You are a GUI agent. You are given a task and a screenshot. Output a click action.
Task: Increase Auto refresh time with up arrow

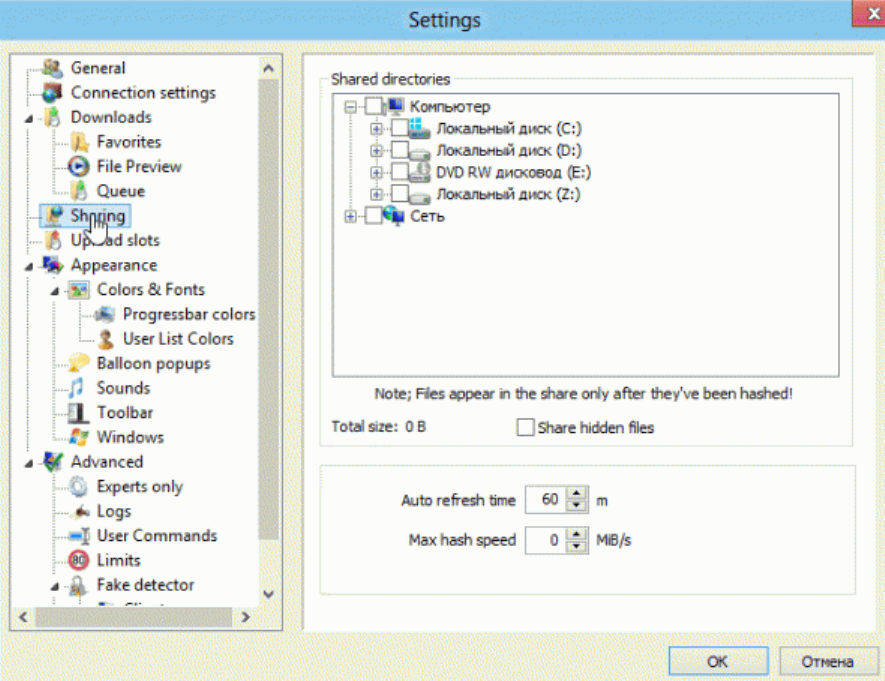pos(577,494)
